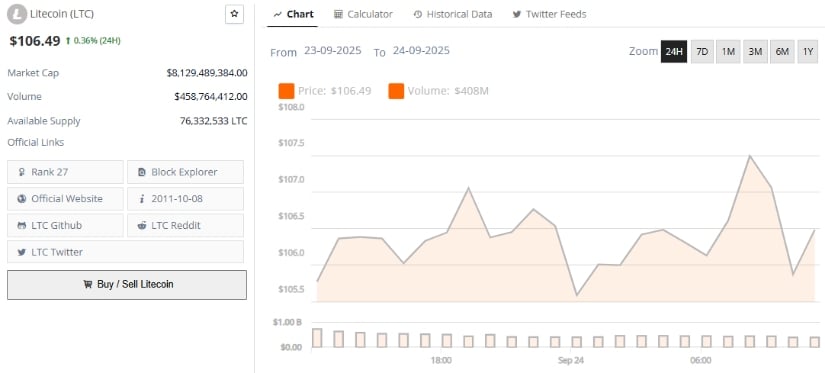The width and height of the screenshot is (825, 373).
Task: Toggle the Volume series orange legend swatch
Action: pyautogui.click(x=396, y=91)
